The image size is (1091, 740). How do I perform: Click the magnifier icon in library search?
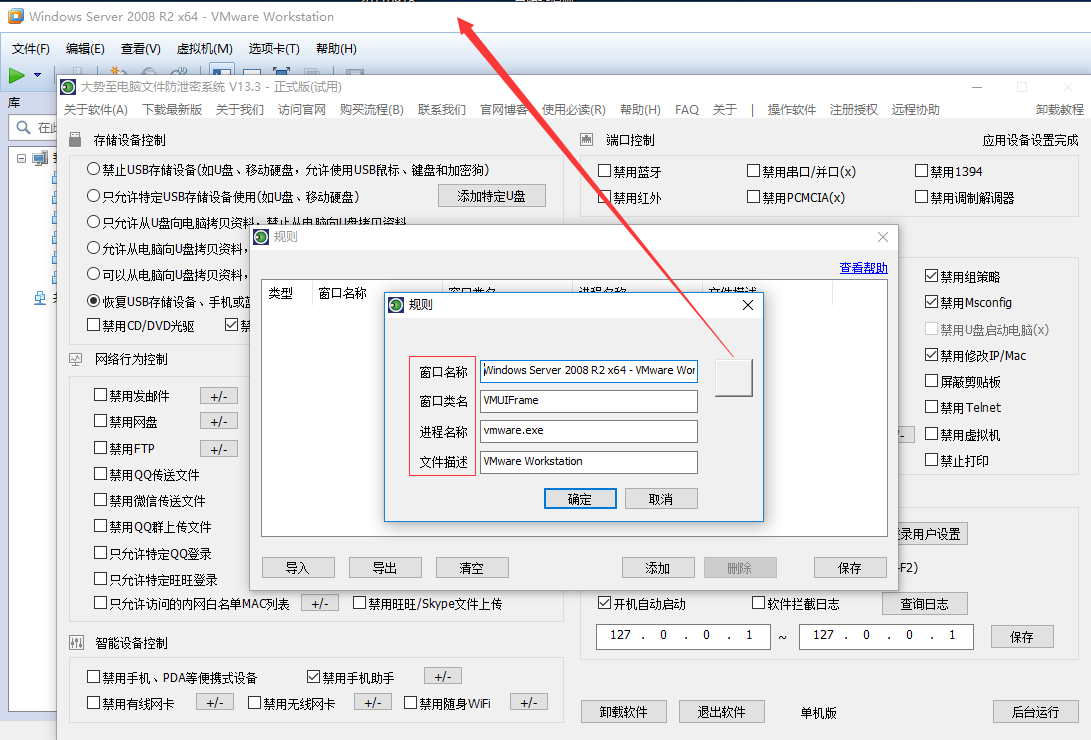click(23, 128)
